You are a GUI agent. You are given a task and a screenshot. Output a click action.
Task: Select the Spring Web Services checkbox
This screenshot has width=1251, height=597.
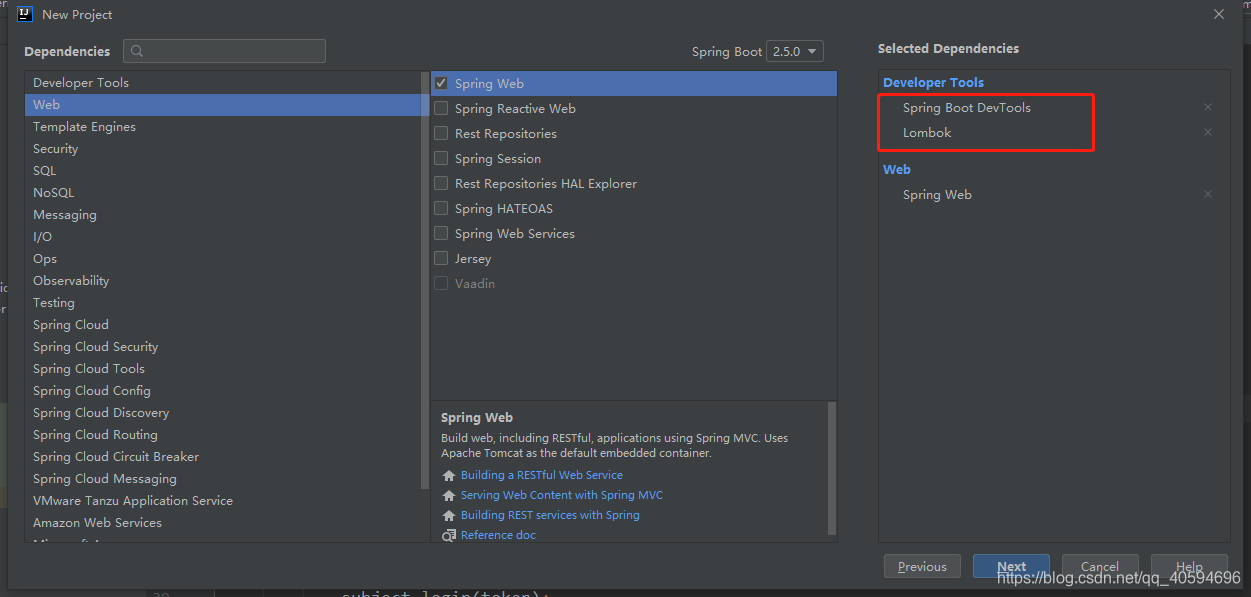(x=441, y=233)
